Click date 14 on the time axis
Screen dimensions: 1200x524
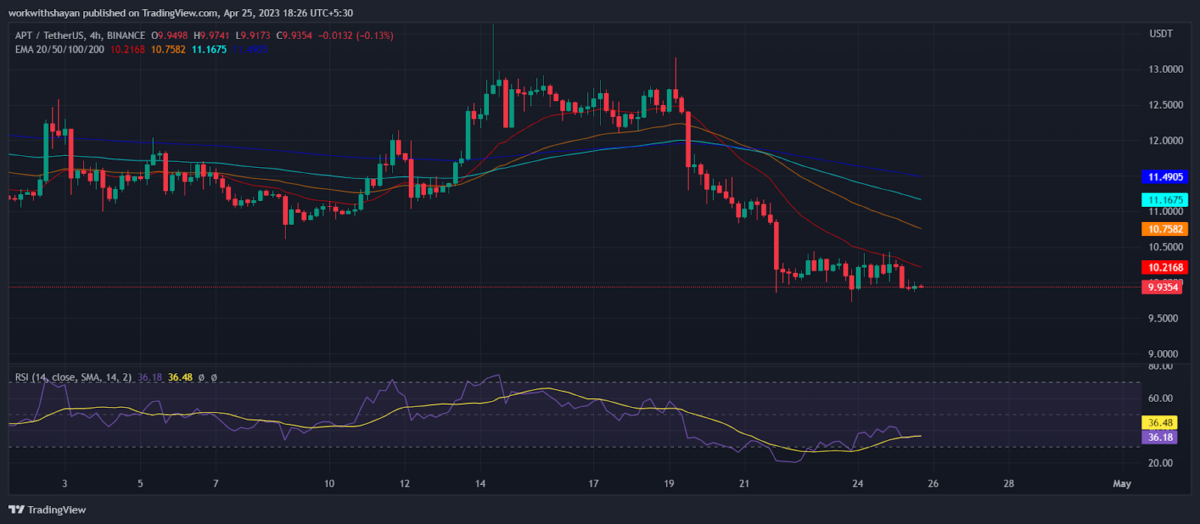pos(479,483)
